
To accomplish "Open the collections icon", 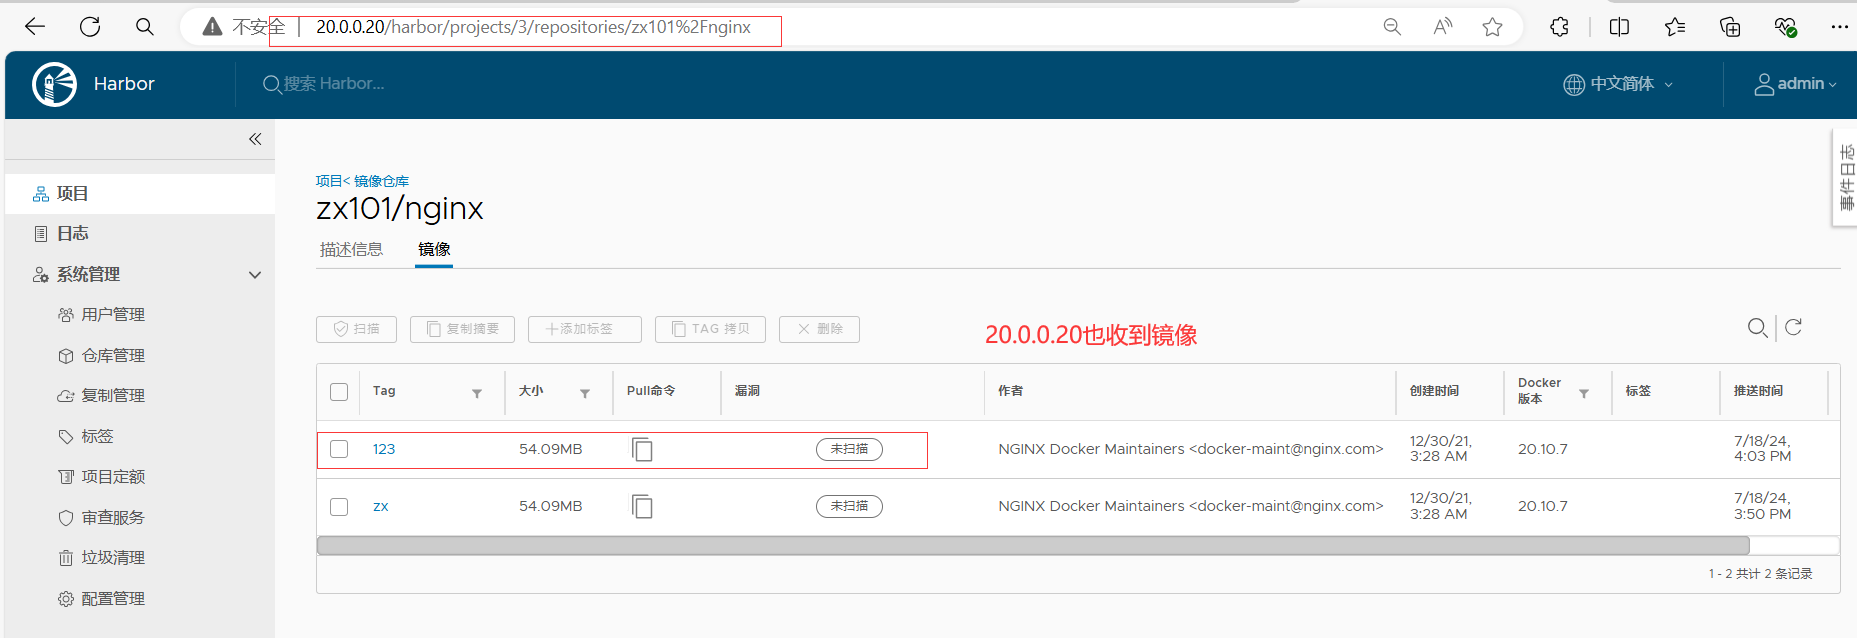I will [1730, 27].
